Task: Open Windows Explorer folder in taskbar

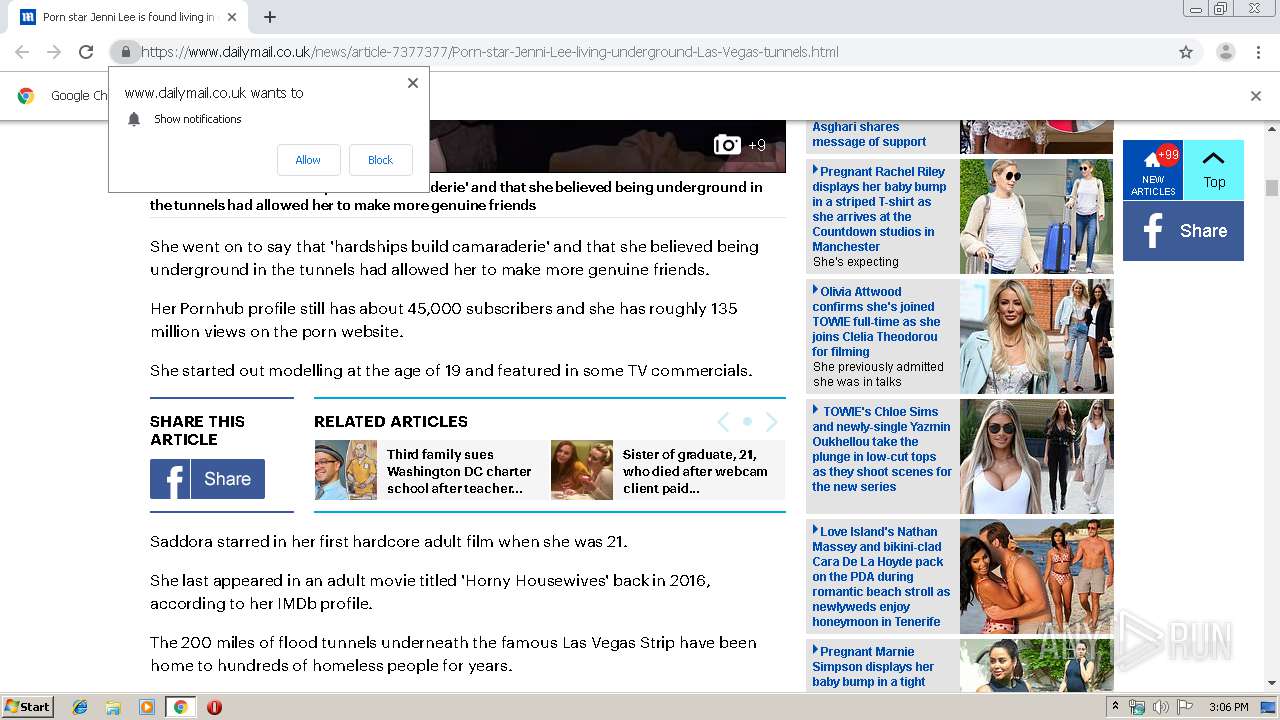Action: (x=113, y=707)
